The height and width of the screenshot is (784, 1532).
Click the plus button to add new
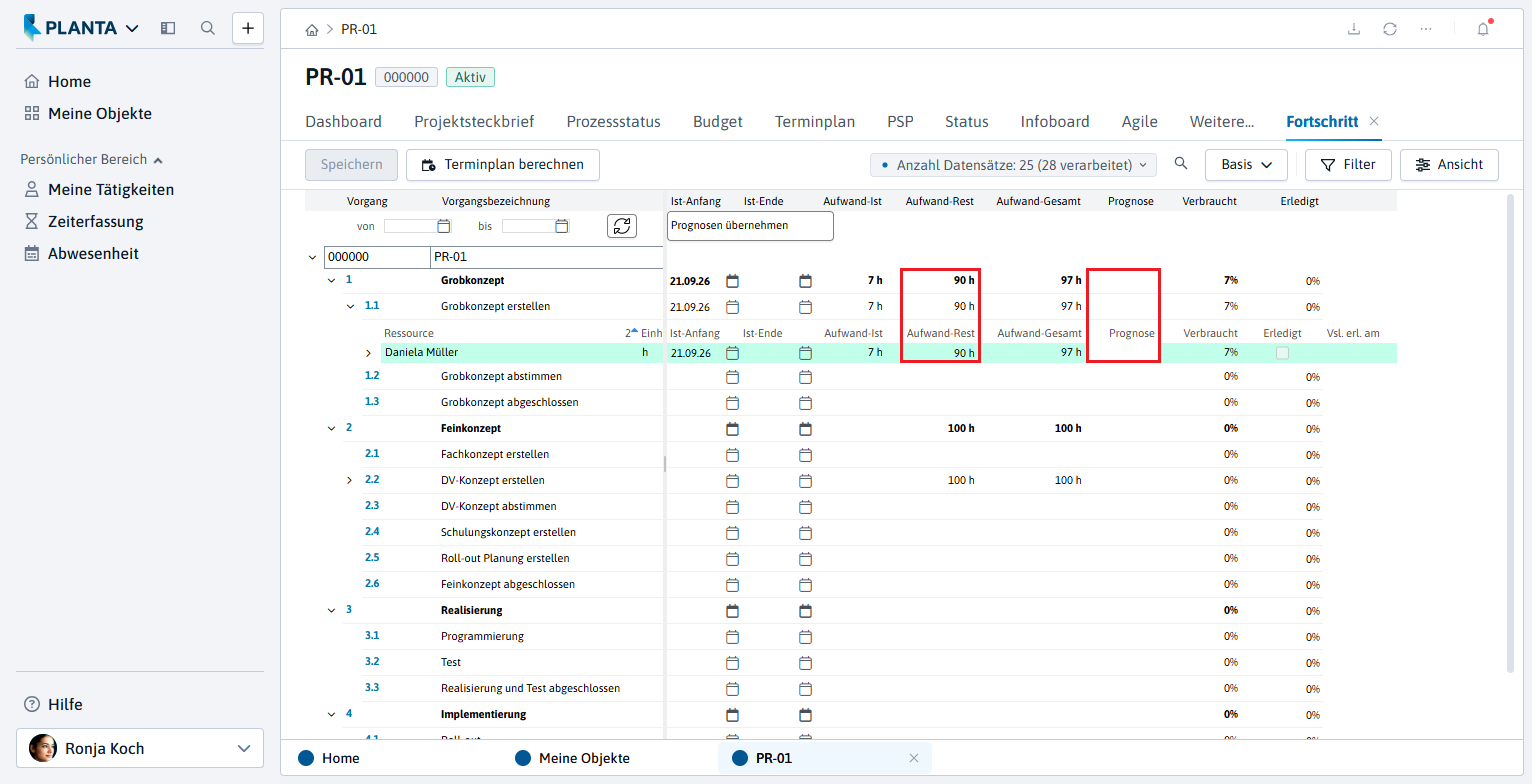point(248,28)
